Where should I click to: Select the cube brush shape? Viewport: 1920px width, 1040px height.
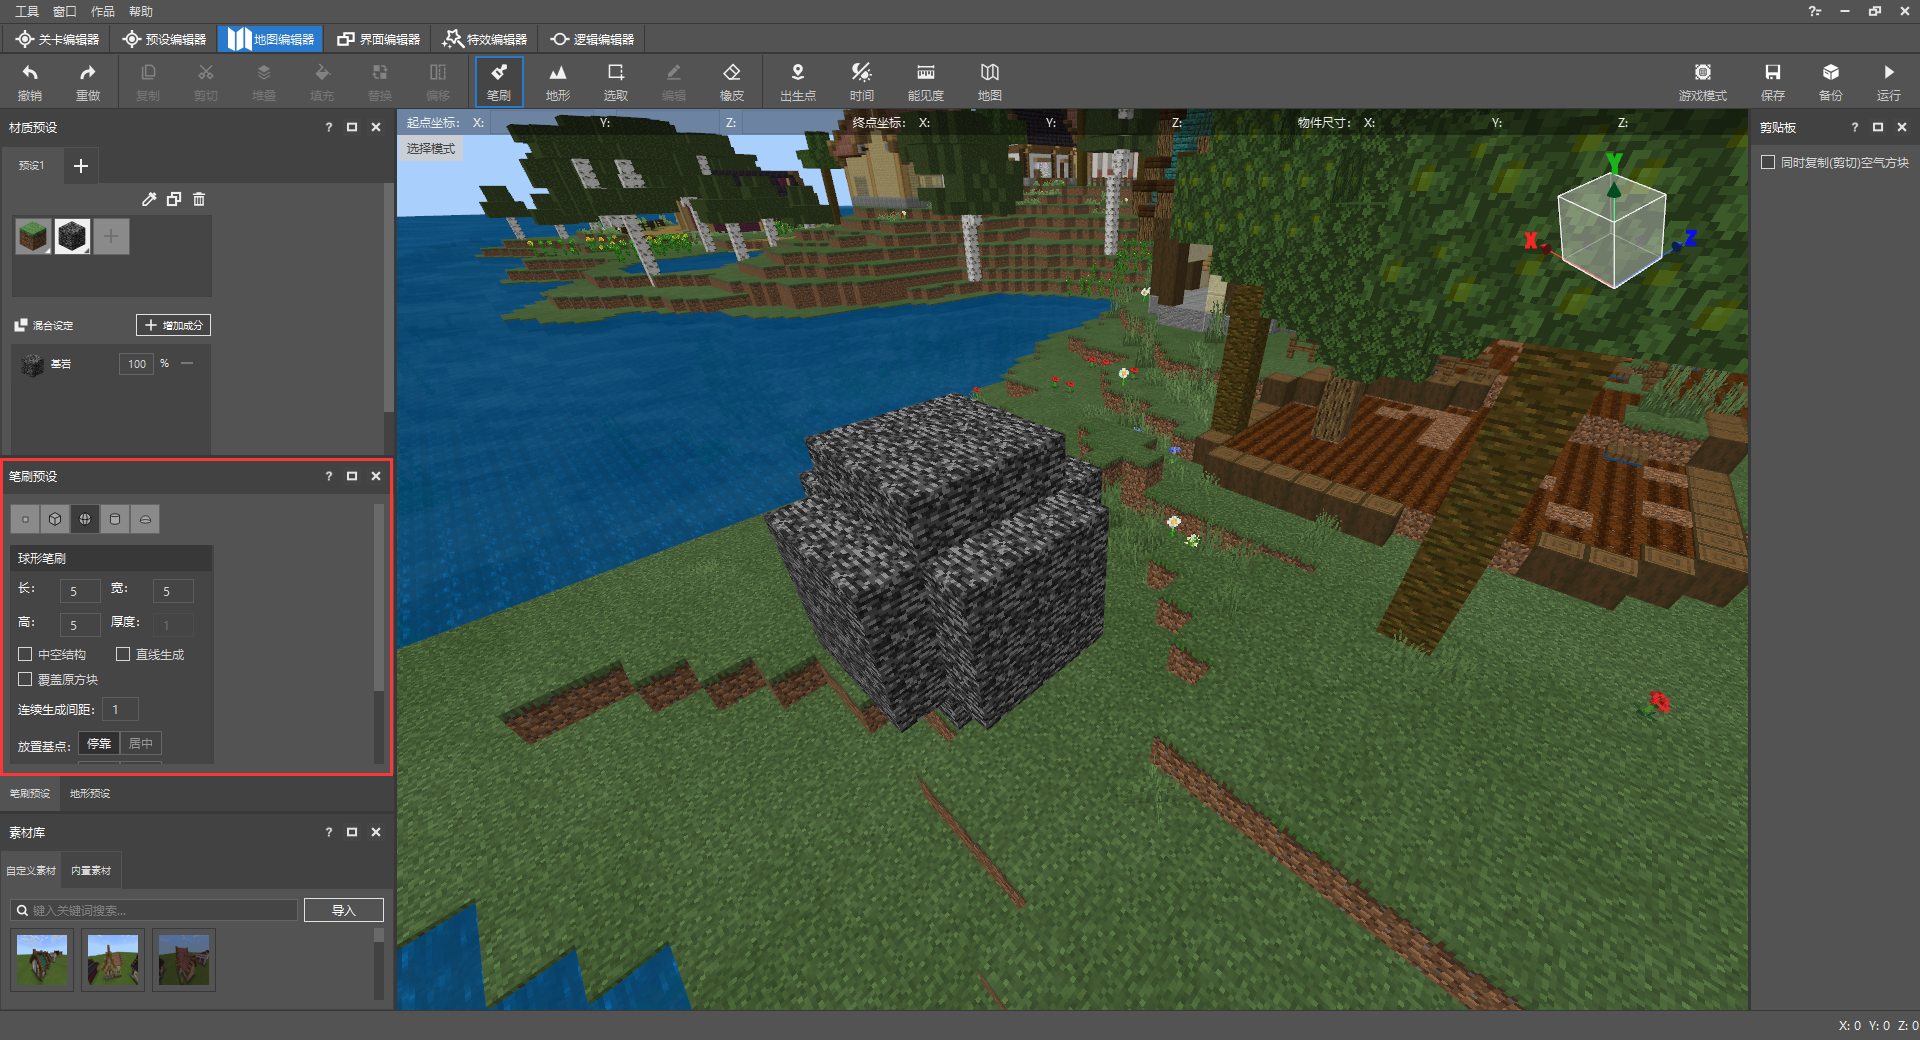click(x=55, y=519)
